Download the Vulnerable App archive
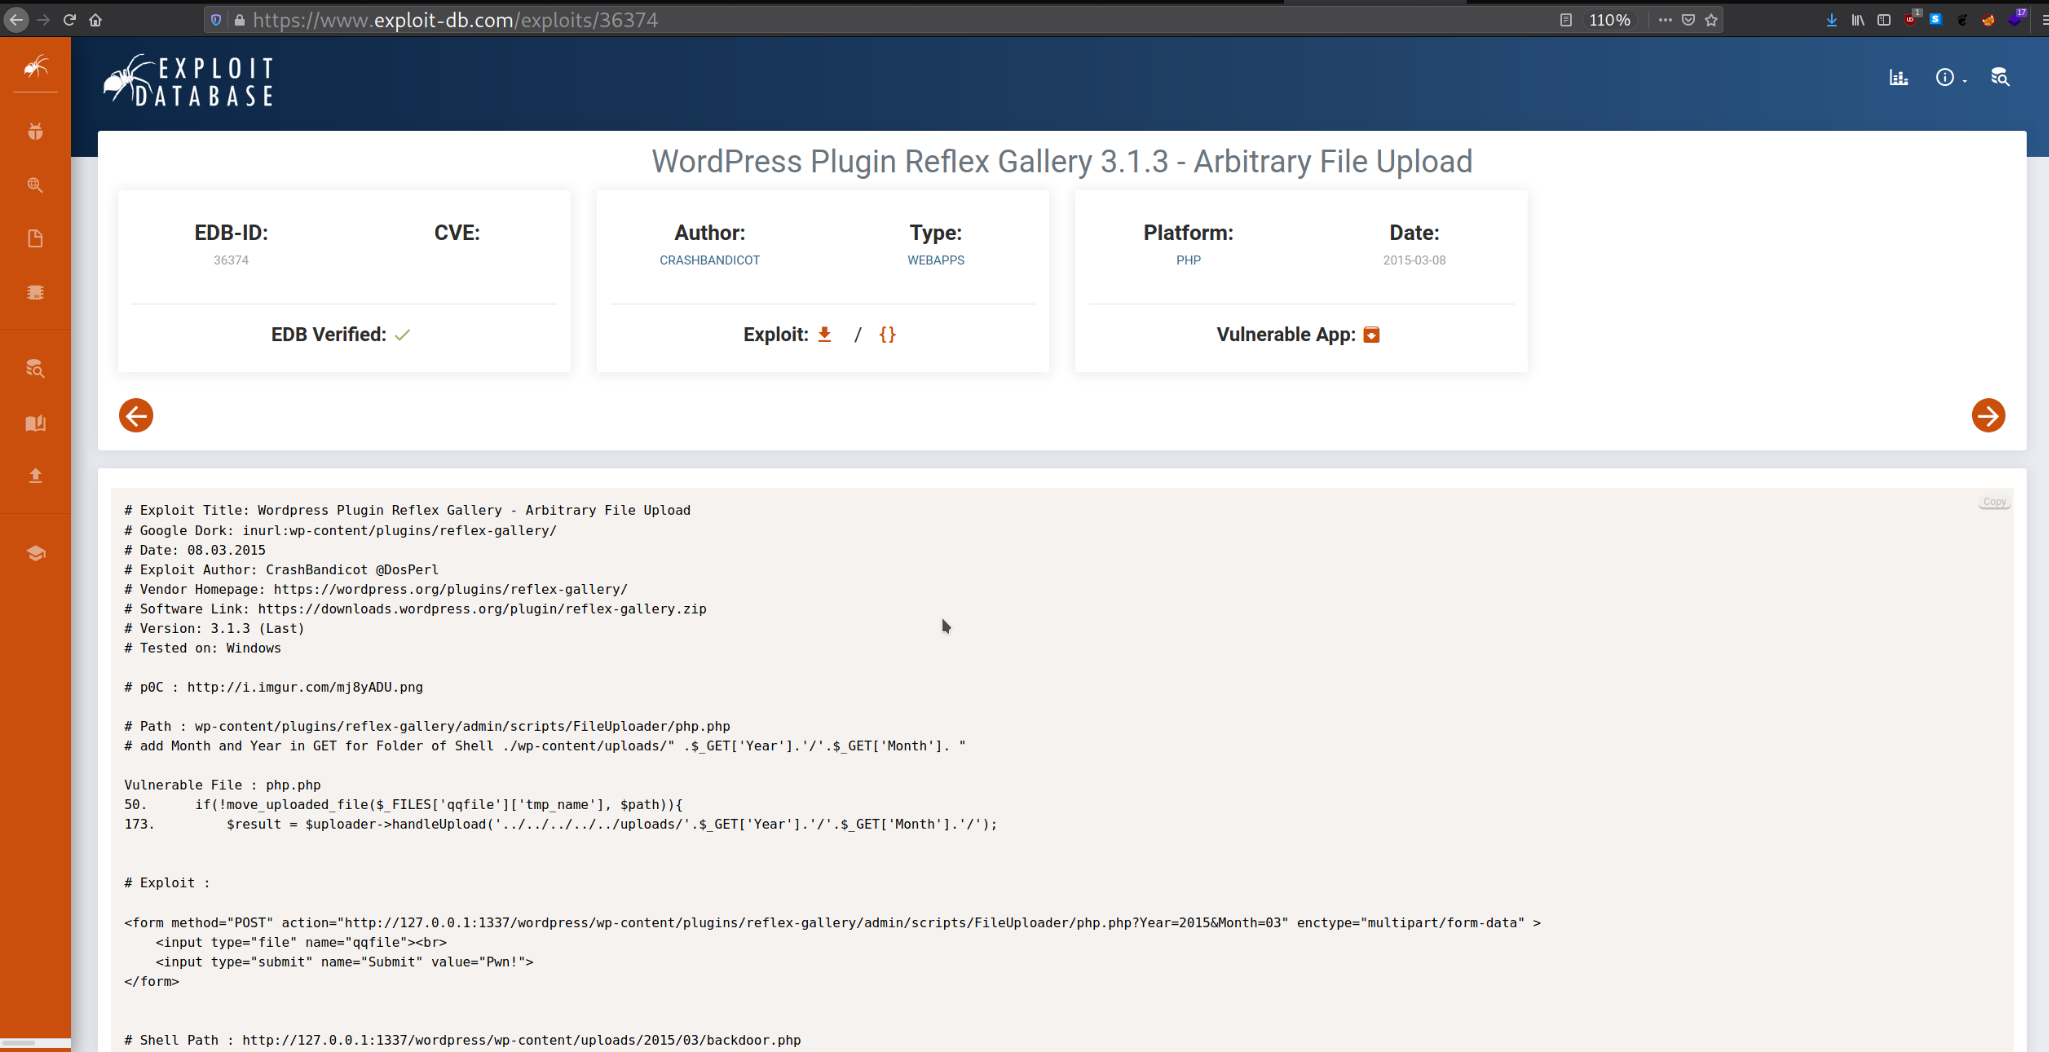This screenshot has height=1052, width=2049. 1371,334
